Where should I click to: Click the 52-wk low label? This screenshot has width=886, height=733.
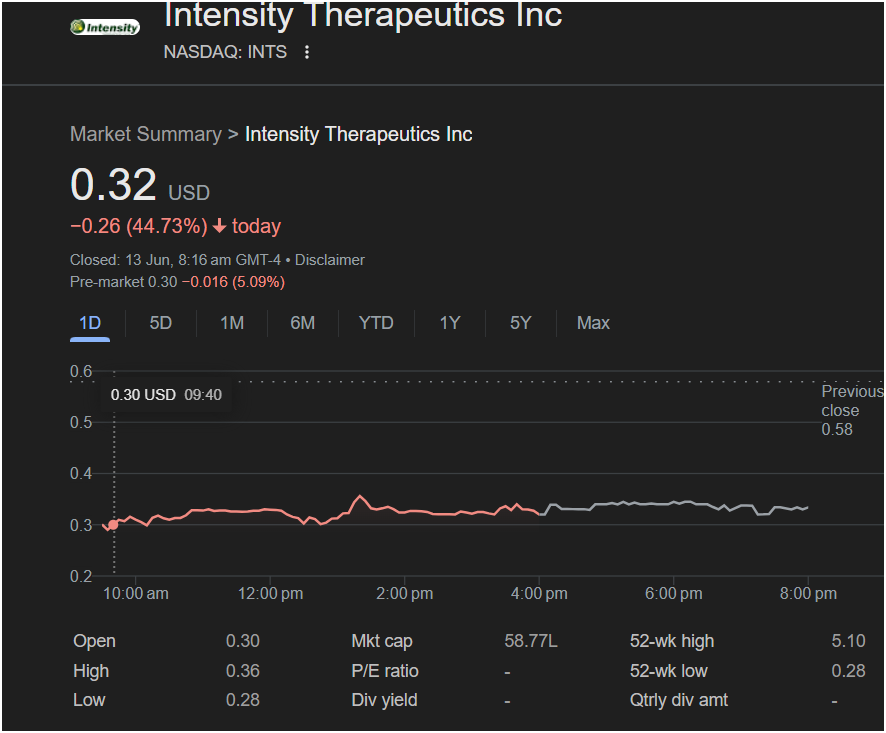[x=668, y=671]
